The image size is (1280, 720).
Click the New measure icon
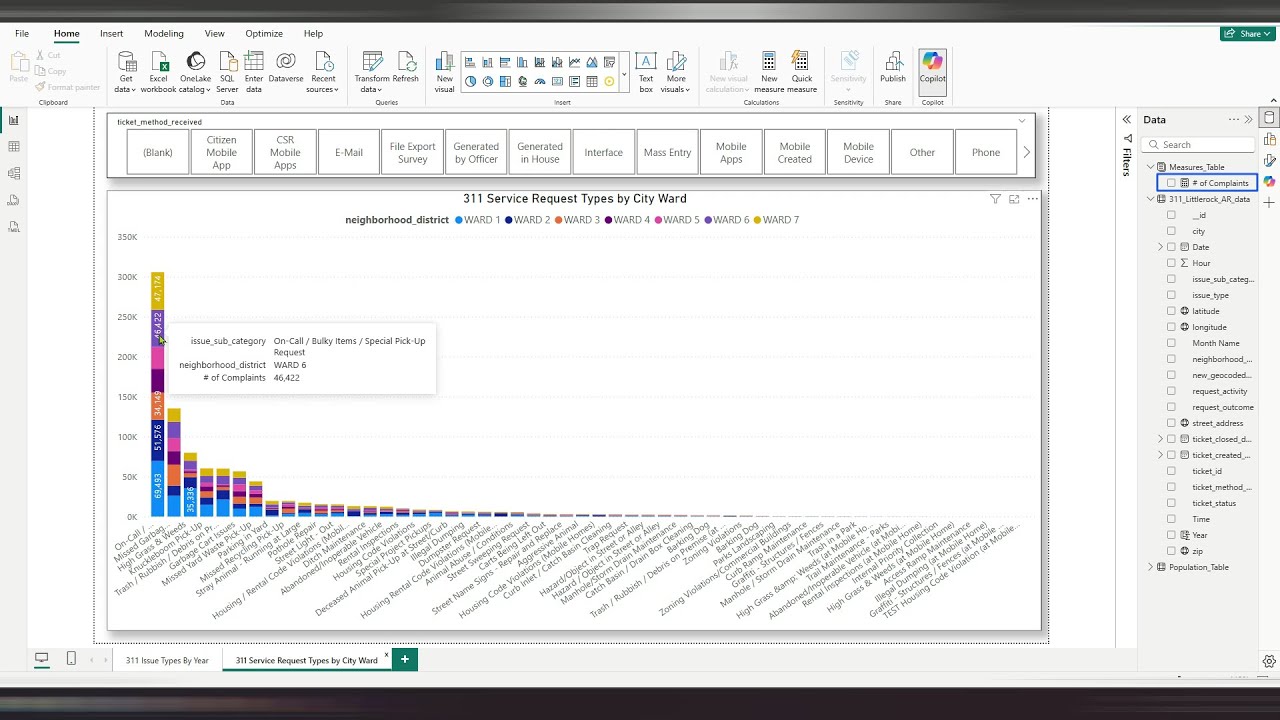[769, 72]
